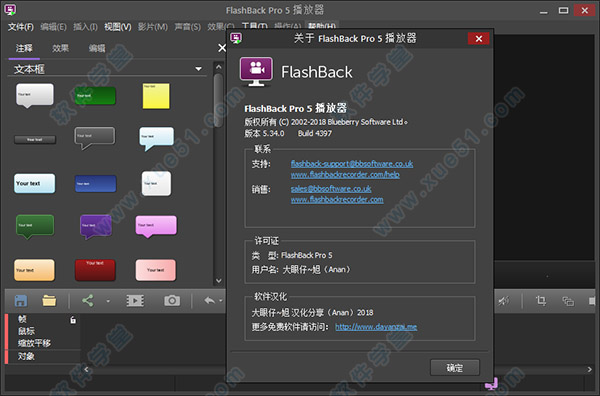Select the white speech bubble text box
The height and width of the screenshot is (396, 600).
pos(35,96)
